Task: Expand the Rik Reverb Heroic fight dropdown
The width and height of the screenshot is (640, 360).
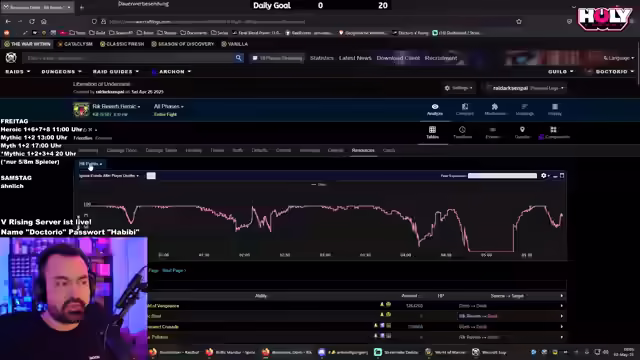Action: click(x=116, y=106)
